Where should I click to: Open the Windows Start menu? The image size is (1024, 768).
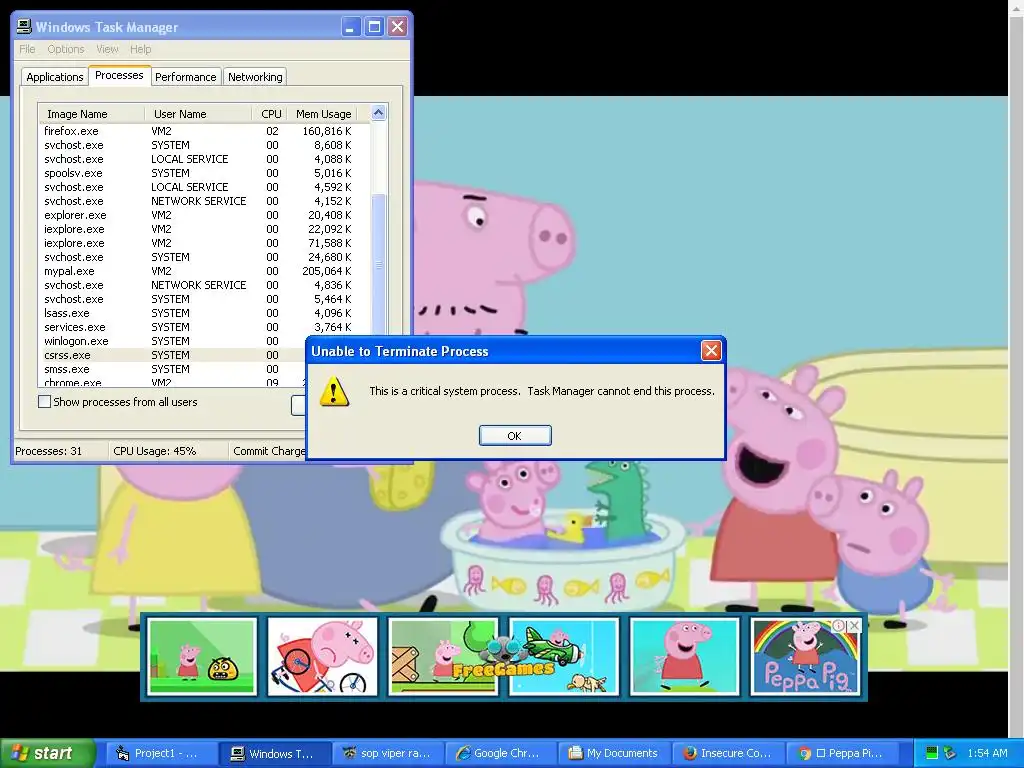(x=47, y=753)
